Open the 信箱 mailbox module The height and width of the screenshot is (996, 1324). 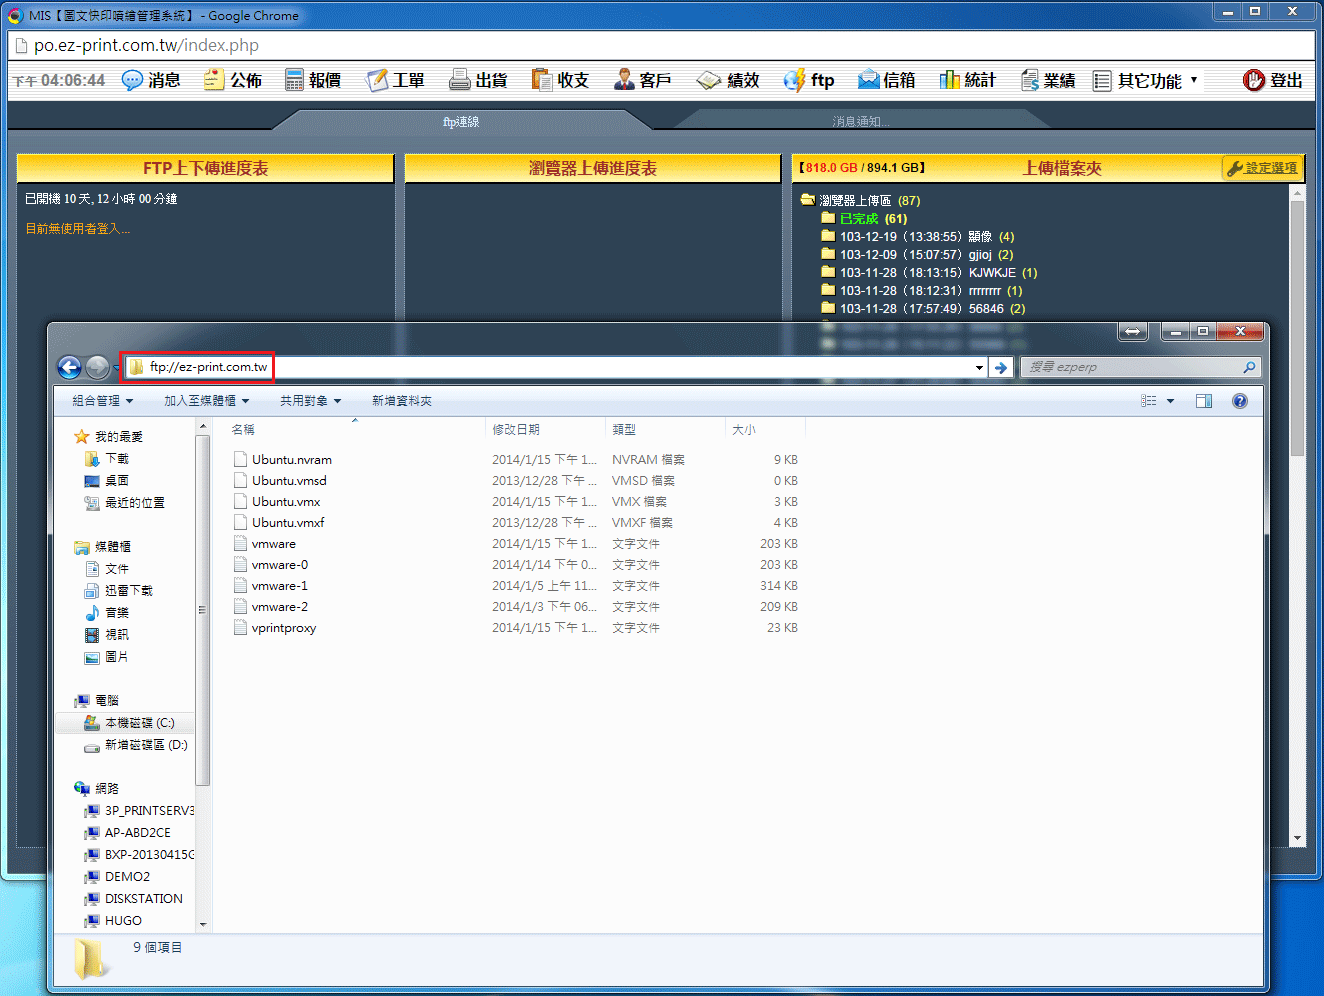pyautogui.click(x=887, y=80)
